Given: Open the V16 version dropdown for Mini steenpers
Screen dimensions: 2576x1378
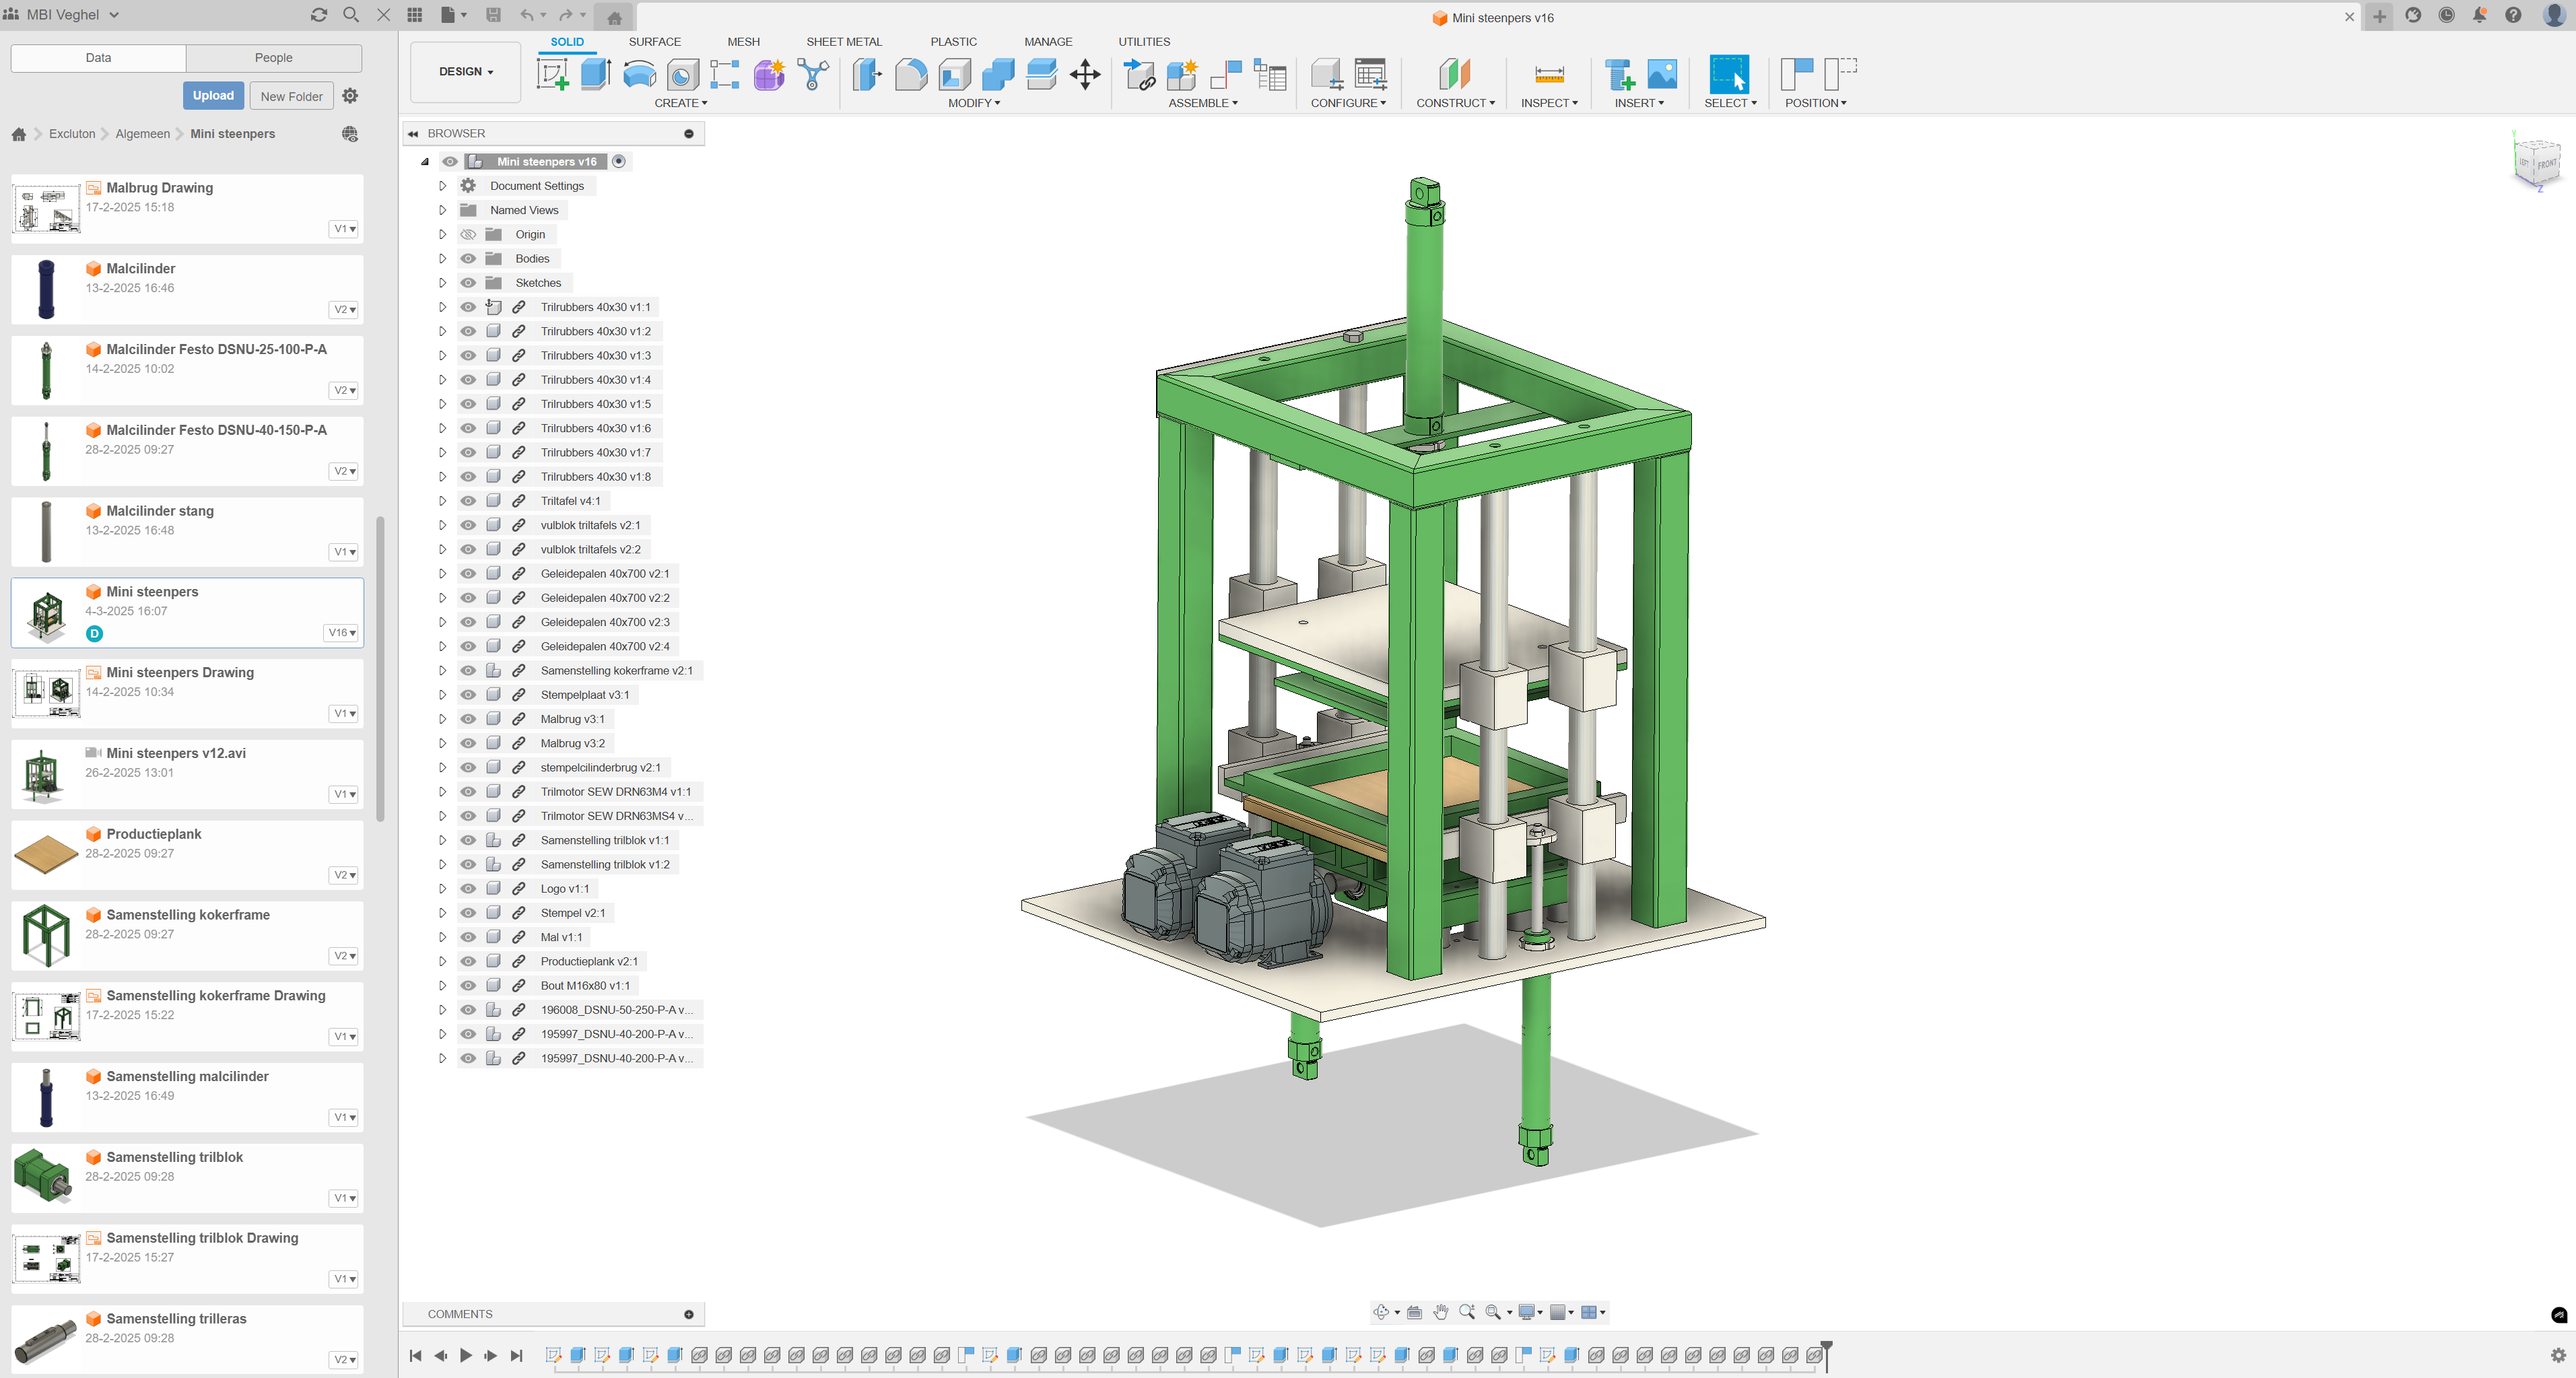Looking at the screenshot, I should [x=342, y=632].
